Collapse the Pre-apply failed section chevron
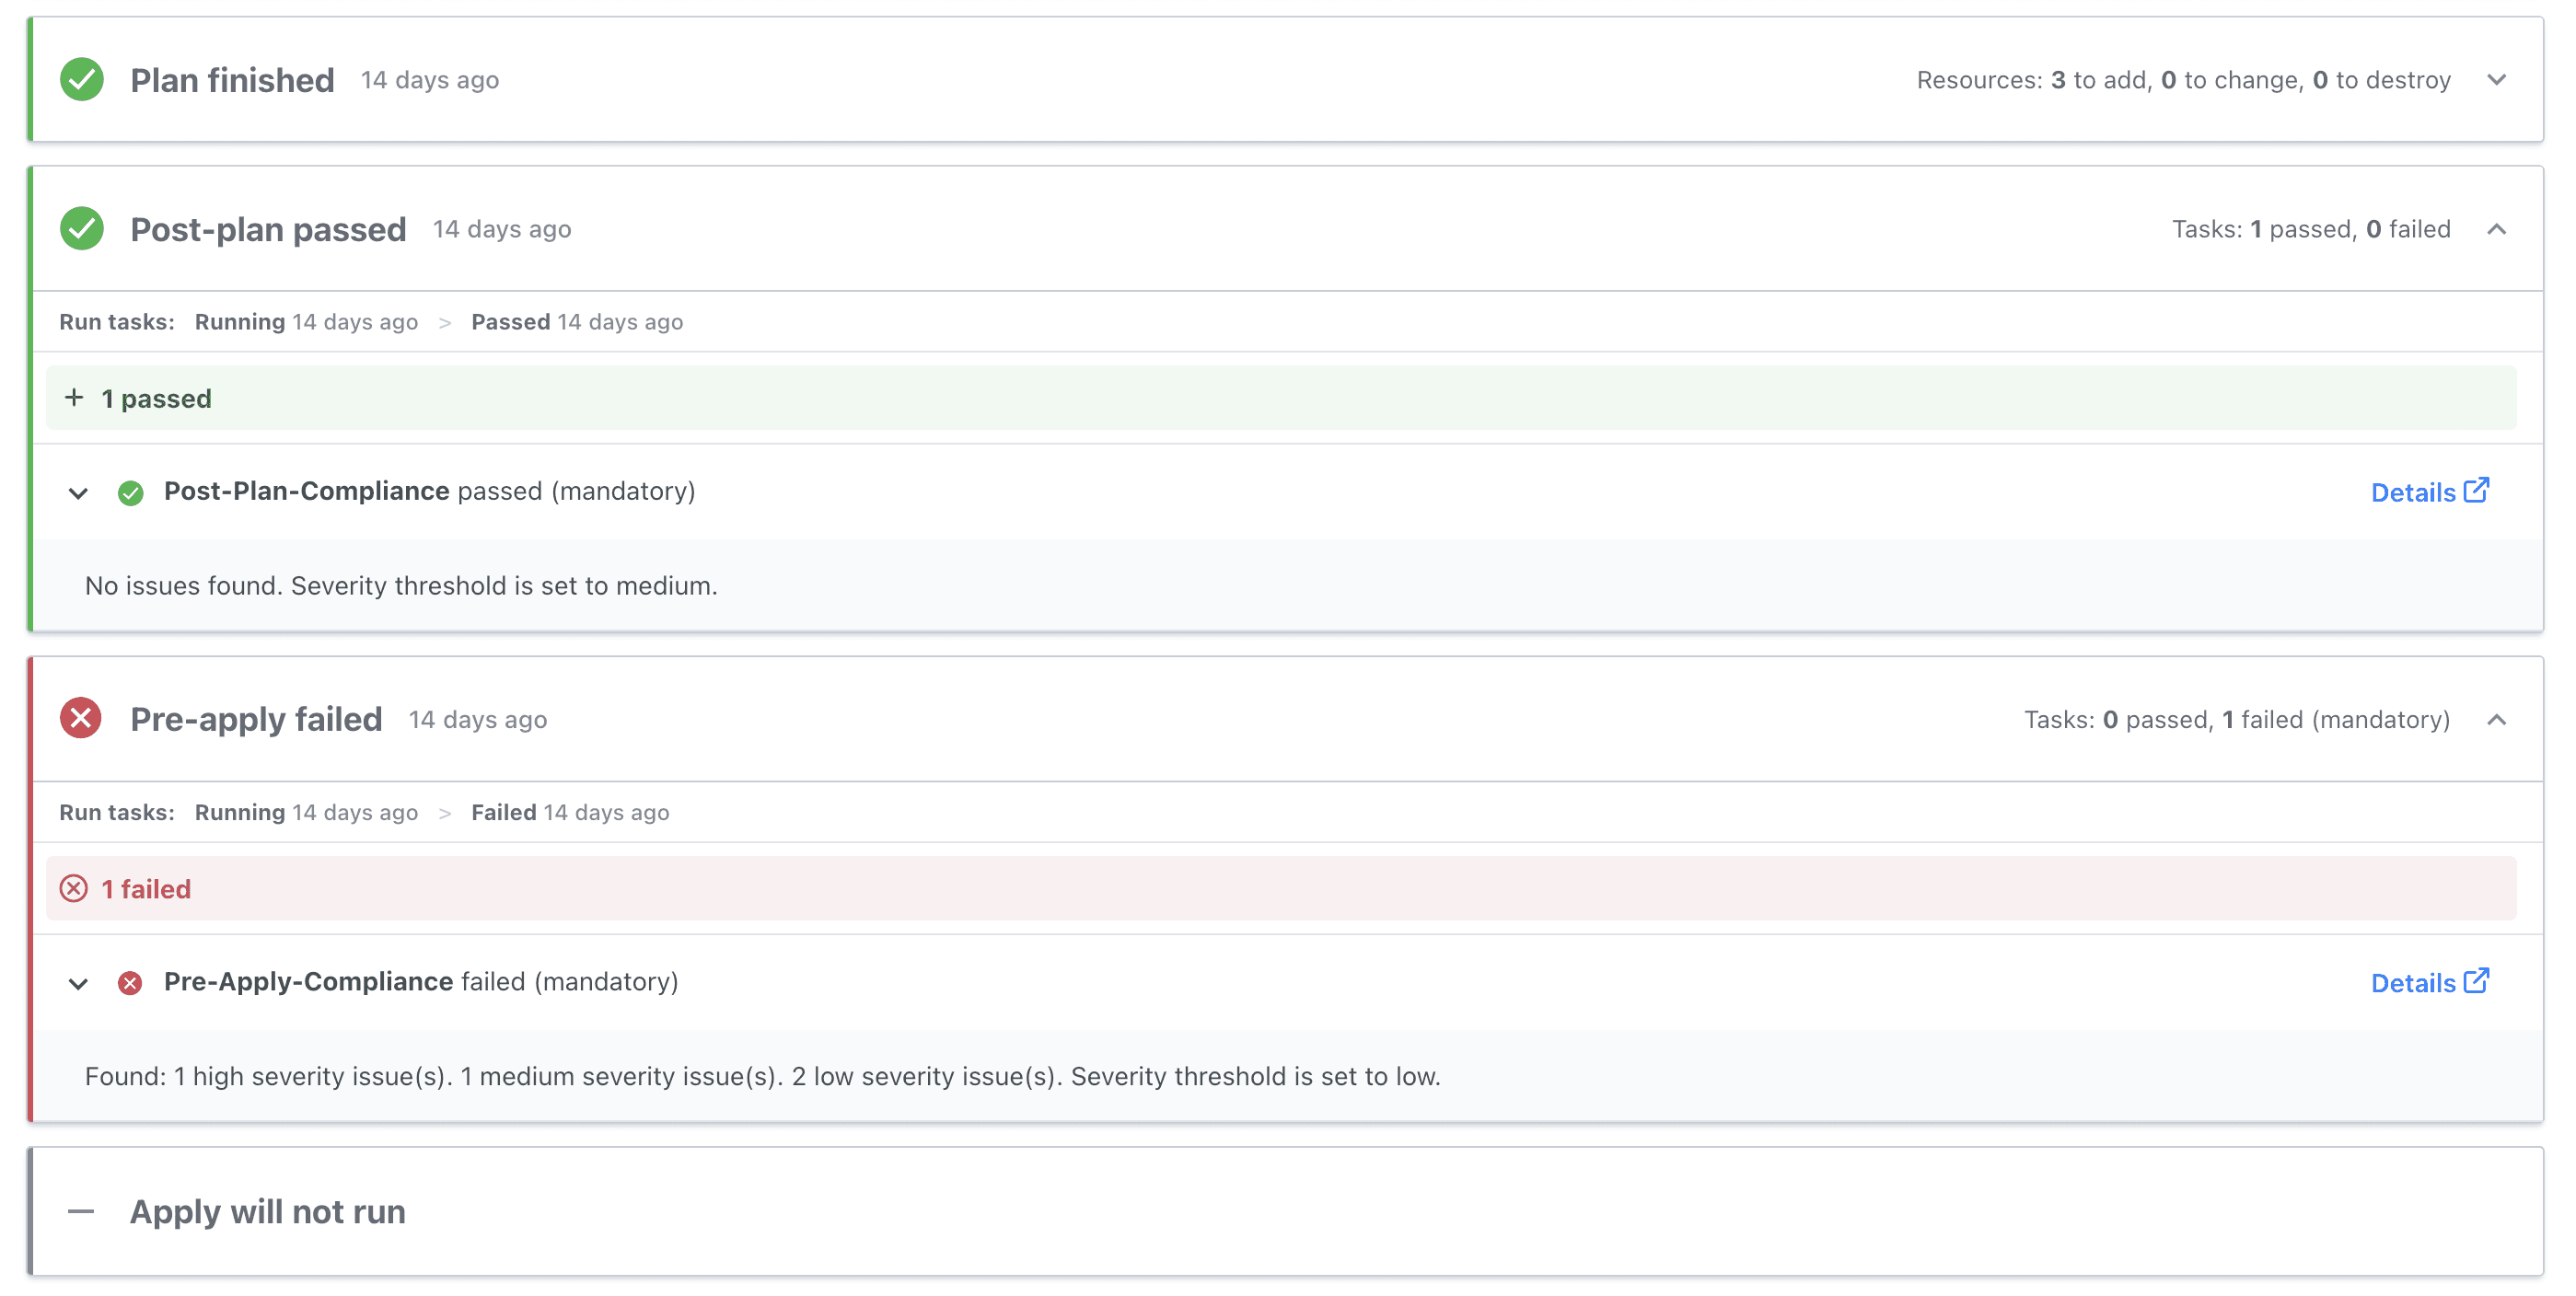2576x1296 pixels. click(2496, 719)
